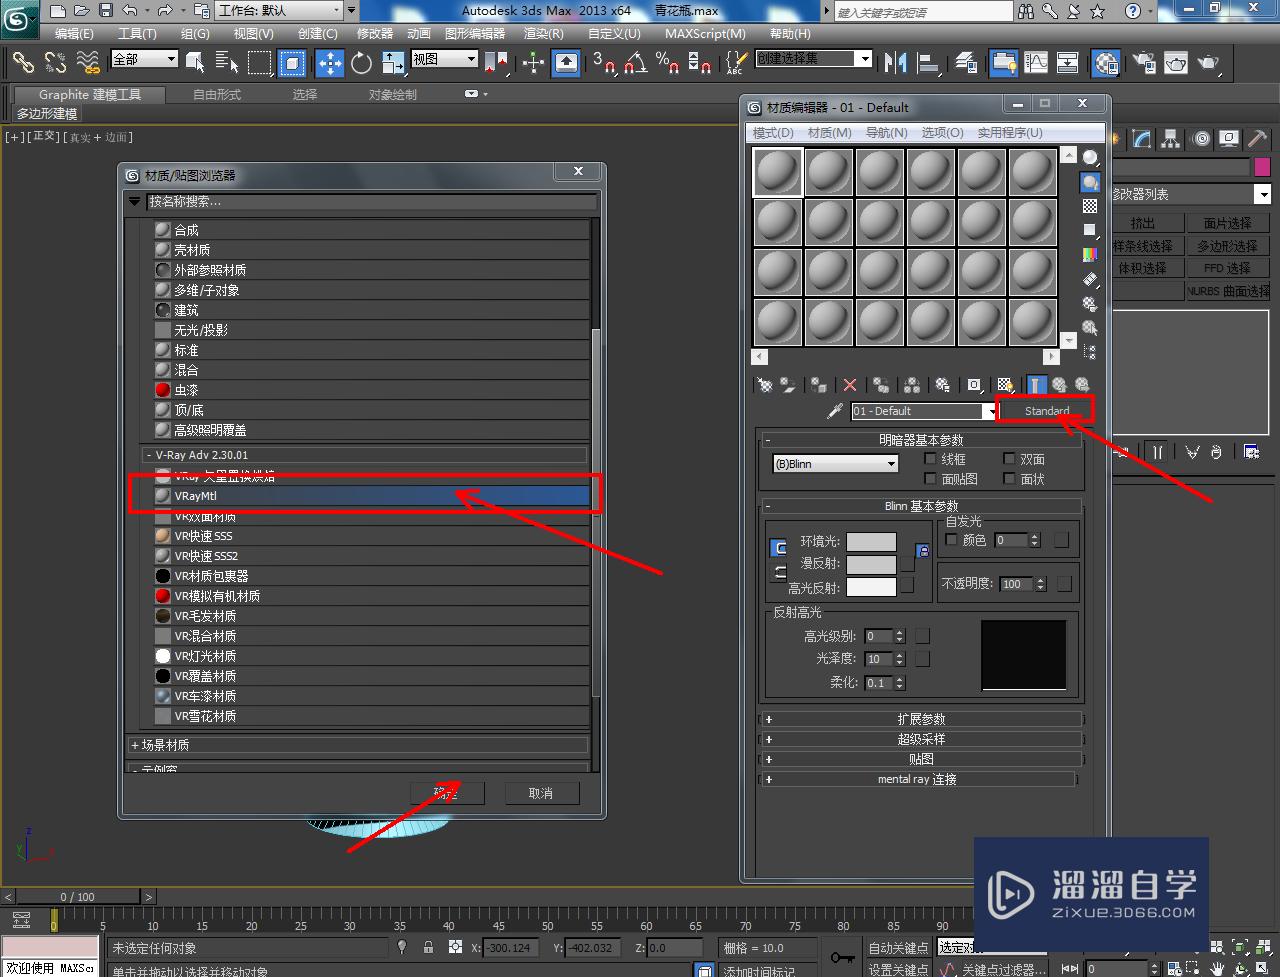Select the Move transform tool
The width and height of the screenshot is (1280, 977).
[x=330, y=63]
